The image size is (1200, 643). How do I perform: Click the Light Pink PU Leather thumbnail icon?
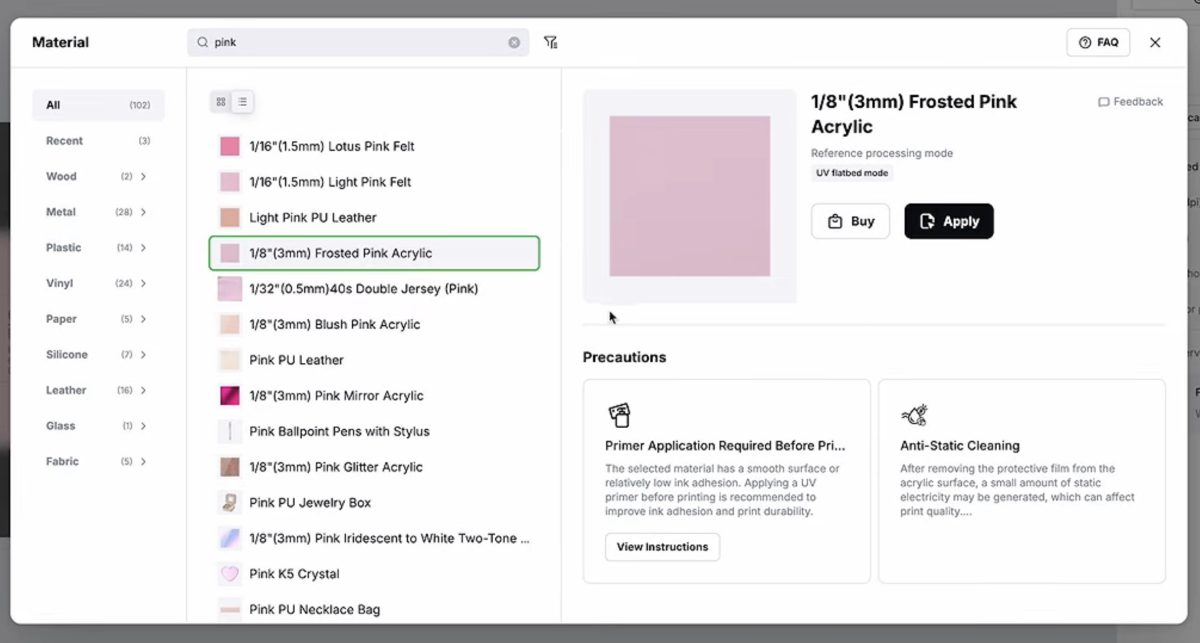pyautogui.click(x=230, y=217)
